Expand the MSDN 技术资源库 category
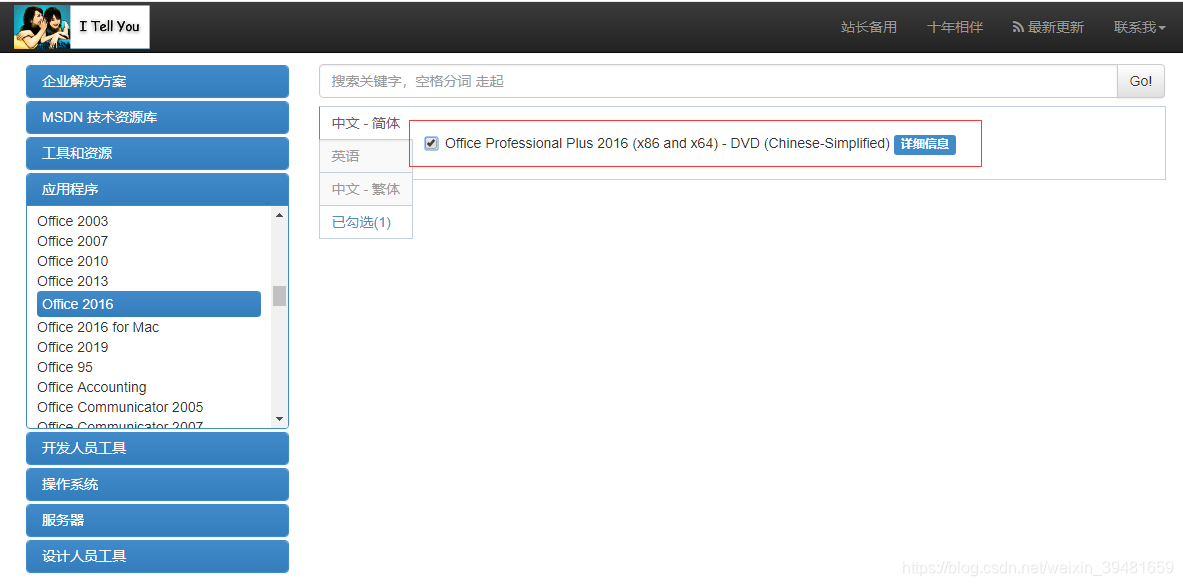Screen dimensions: 1183x586 [157, 118]
